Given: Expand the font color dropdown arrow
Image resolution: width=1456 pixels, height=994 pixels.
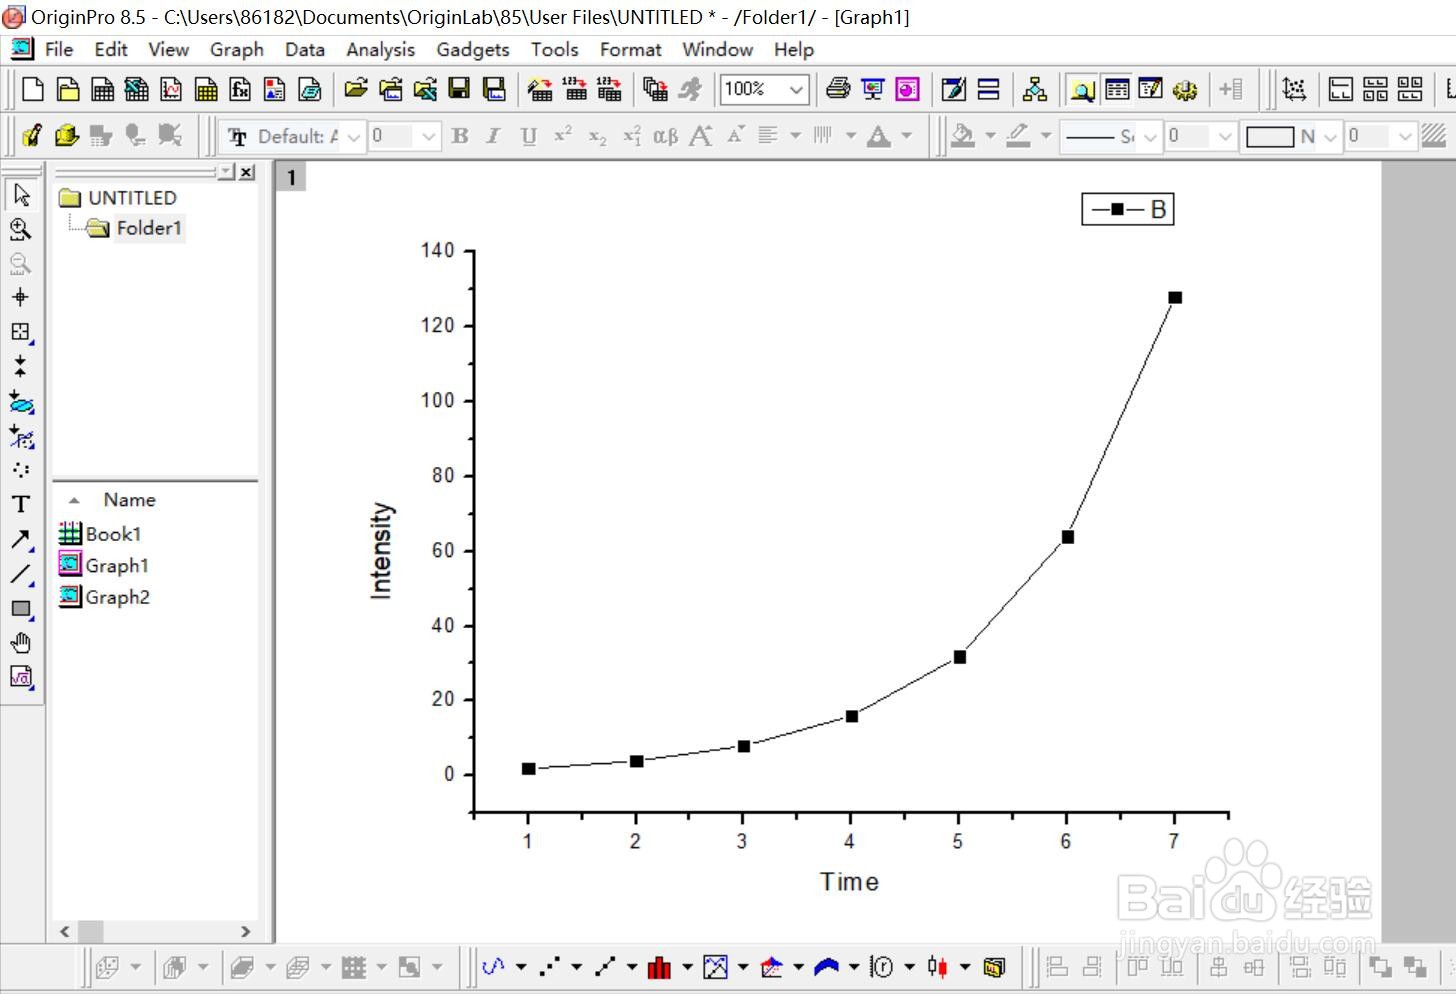Looking at the screenshot, I should click(x=907, y=136).
